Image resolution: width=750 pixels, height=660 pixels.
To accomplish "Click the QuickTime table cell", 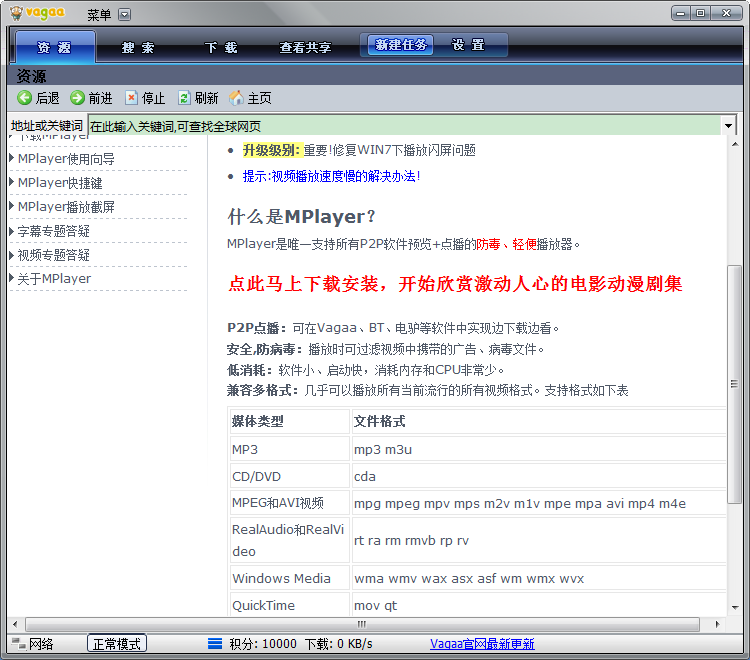I will click(x=290, y=605).
